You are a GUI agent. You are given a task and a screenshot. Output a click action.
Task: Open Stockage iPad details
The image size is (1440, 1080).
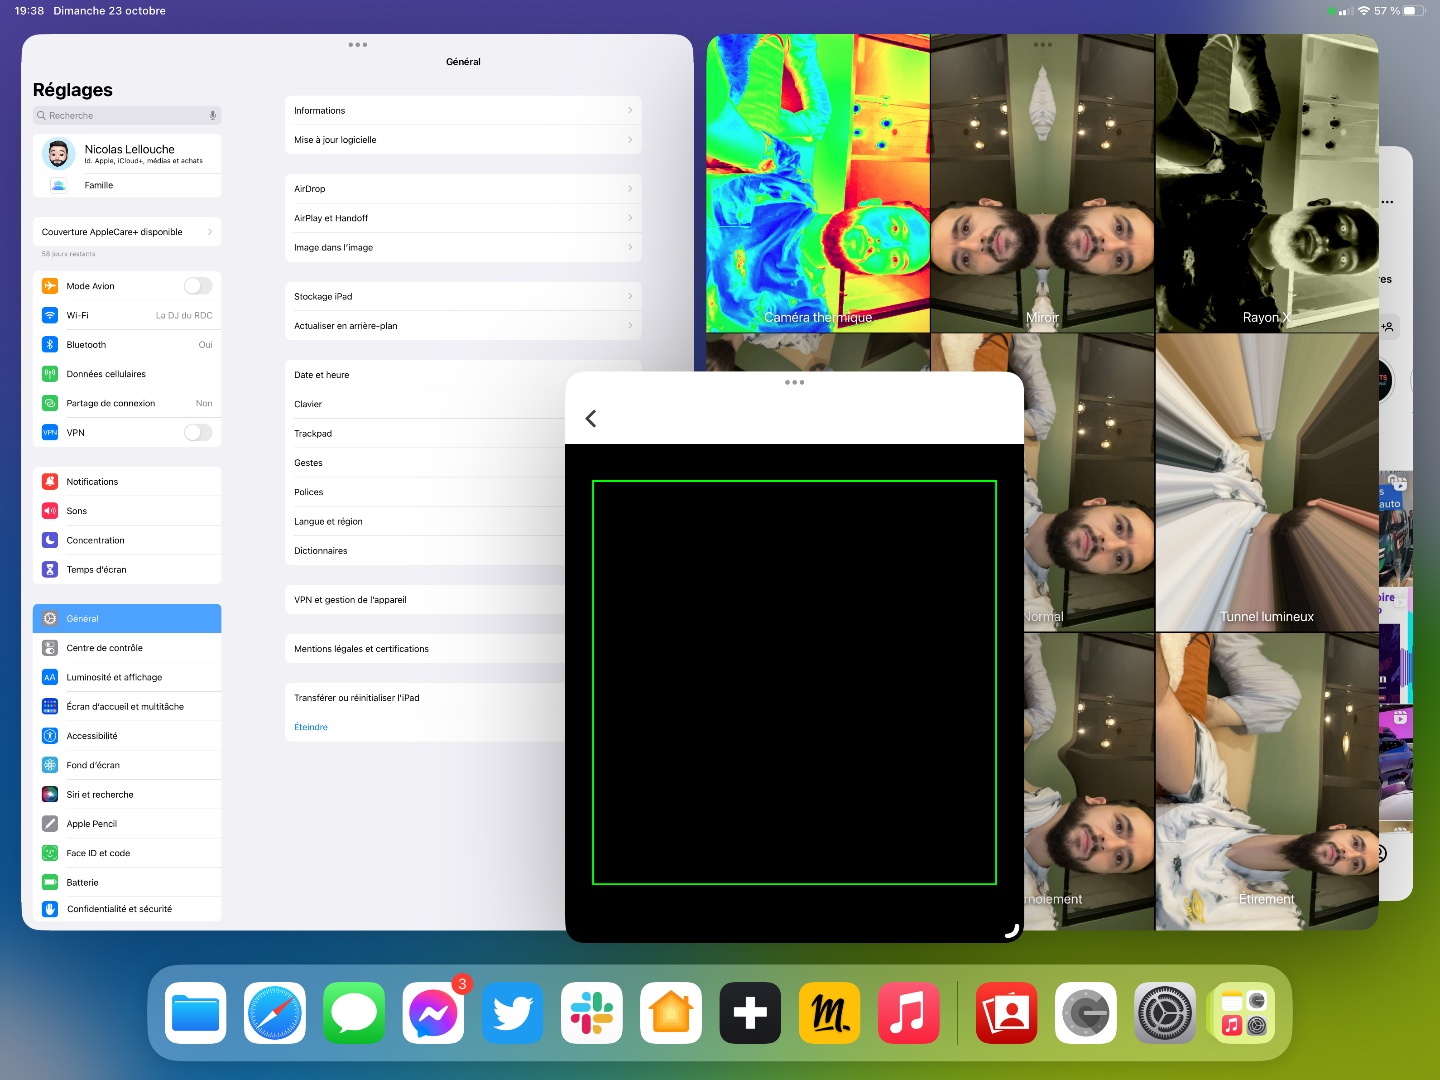[462, 297]
